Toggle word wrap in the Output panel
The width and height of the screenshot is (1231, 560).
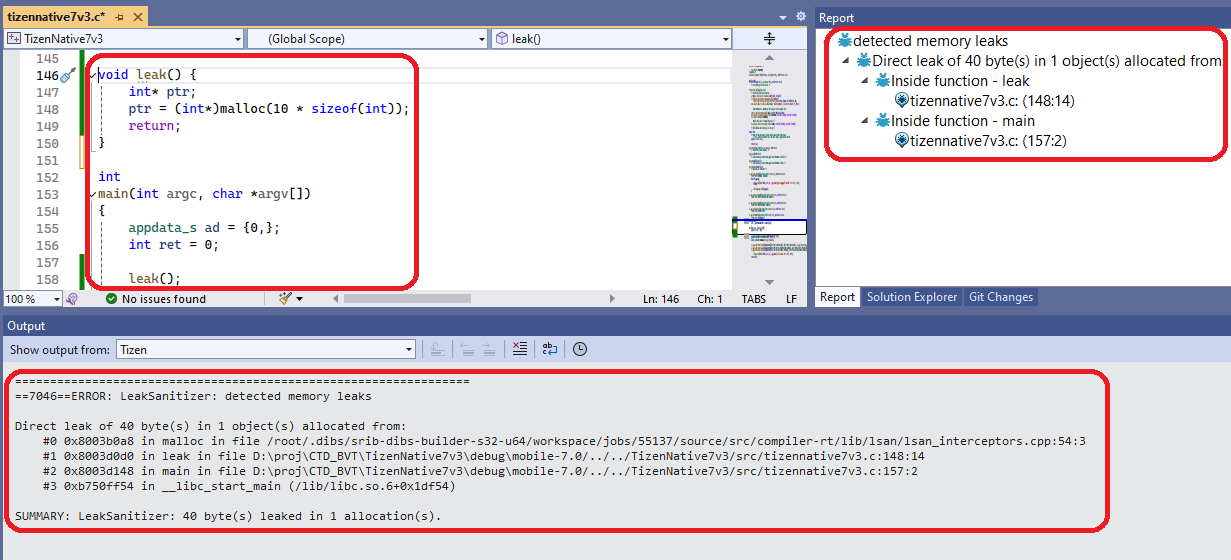pyautogui.click(x=549, y=349)
